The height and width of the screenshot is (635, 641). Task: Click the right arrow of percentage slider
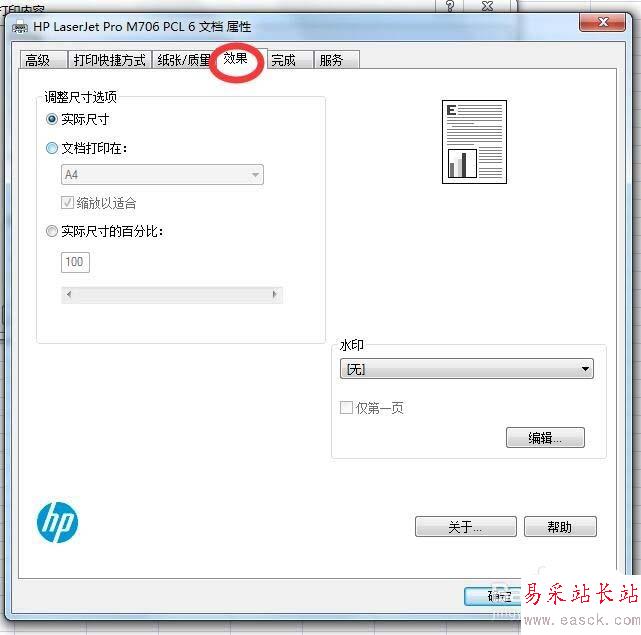point(275,294)
